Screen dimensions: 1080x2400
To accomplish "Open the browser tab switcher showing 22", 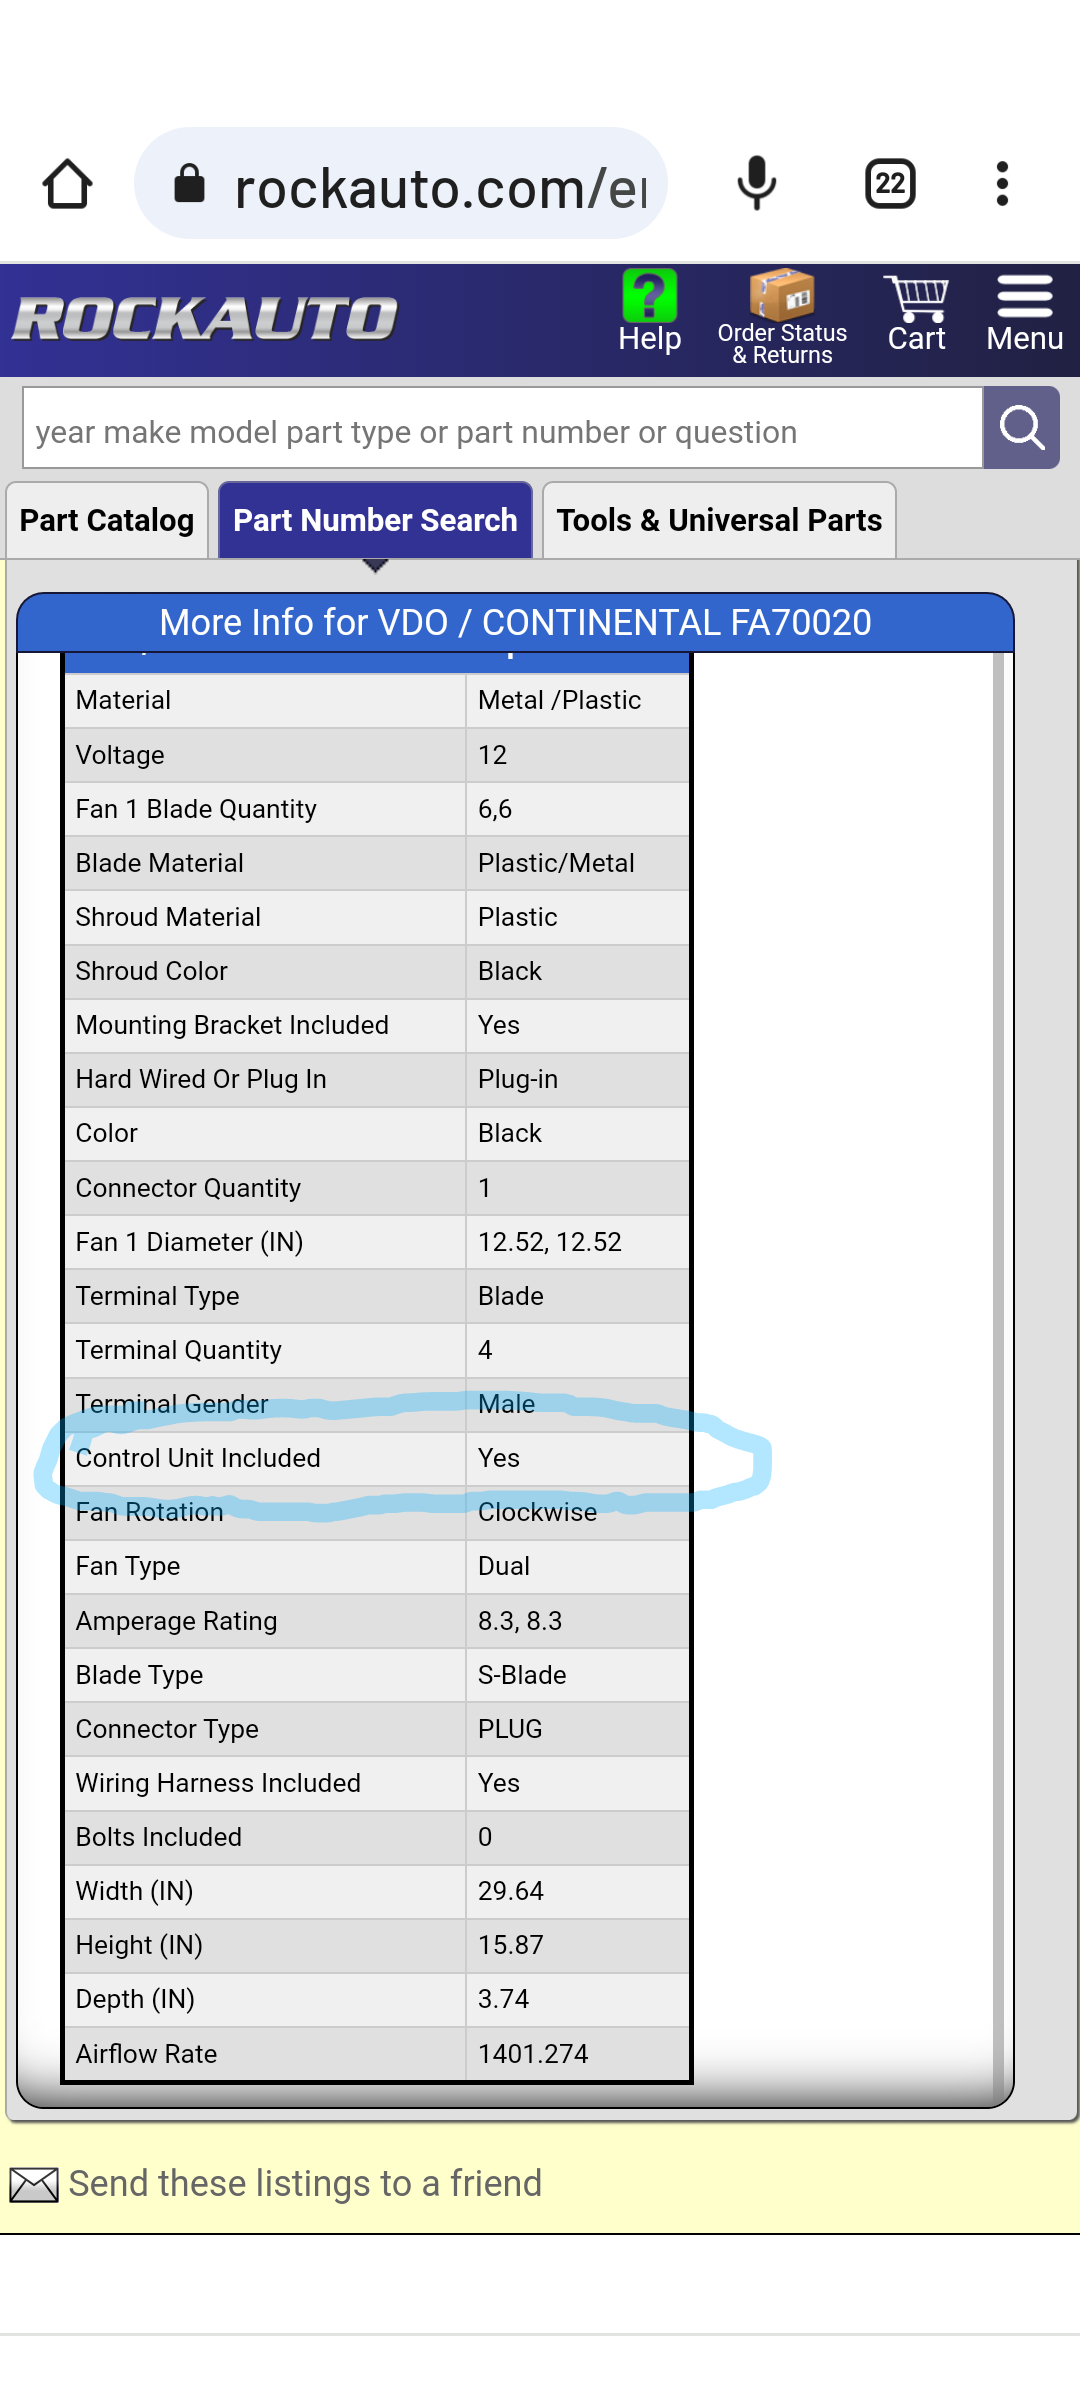I will point(890,184).
